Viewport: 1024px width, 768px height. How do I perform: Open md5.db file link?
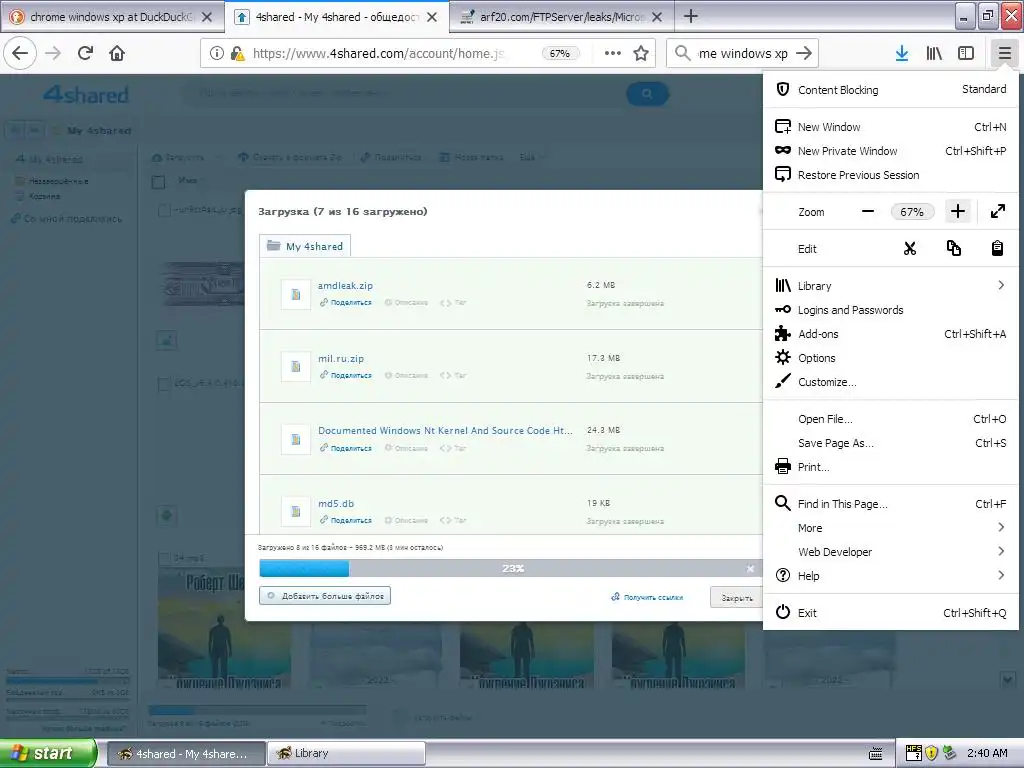(336, 504)
